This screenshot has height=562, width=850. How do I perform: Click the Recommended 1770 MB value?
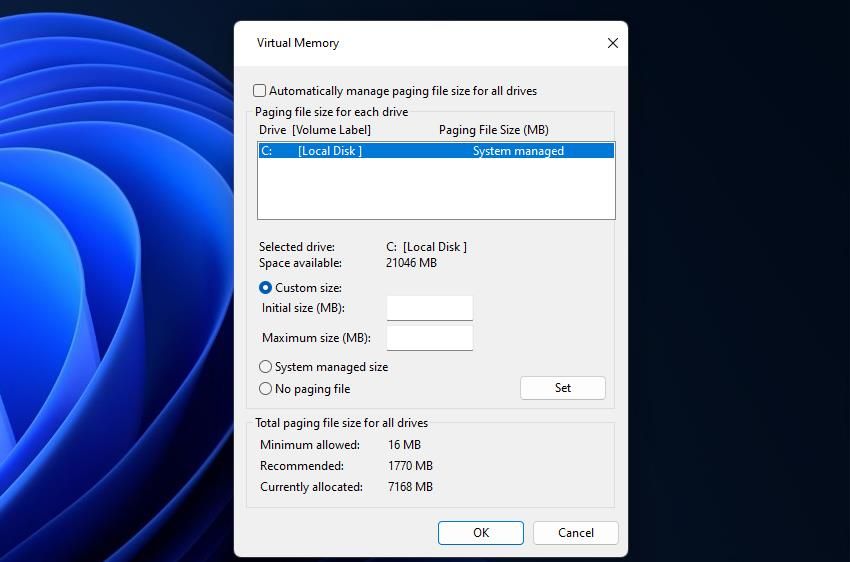tap(410, 466)
